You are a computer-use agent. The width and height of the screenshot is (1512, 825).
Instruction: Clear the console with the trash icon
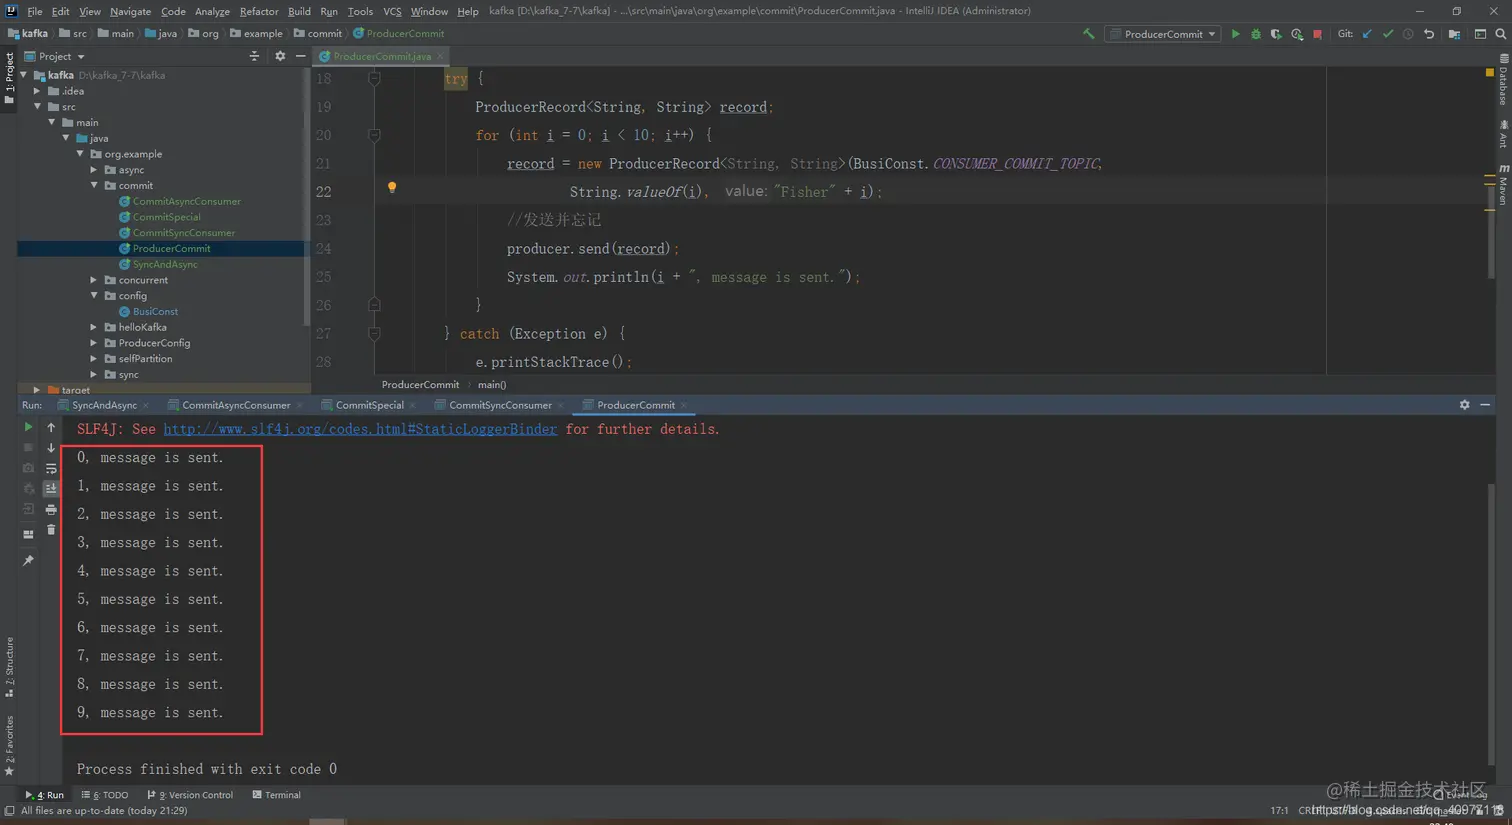pos(51,530)
